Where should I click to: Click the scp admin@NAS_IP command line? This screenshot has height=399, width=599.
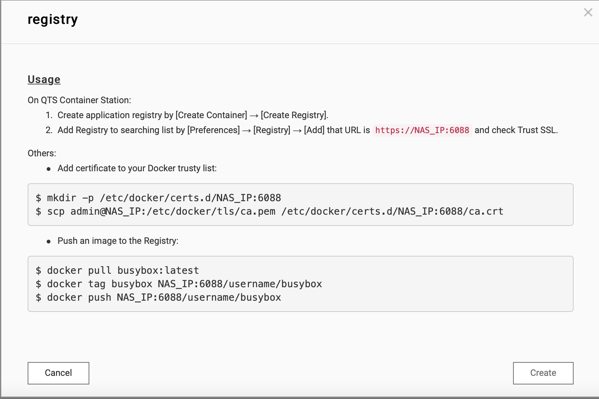(269, 211)
